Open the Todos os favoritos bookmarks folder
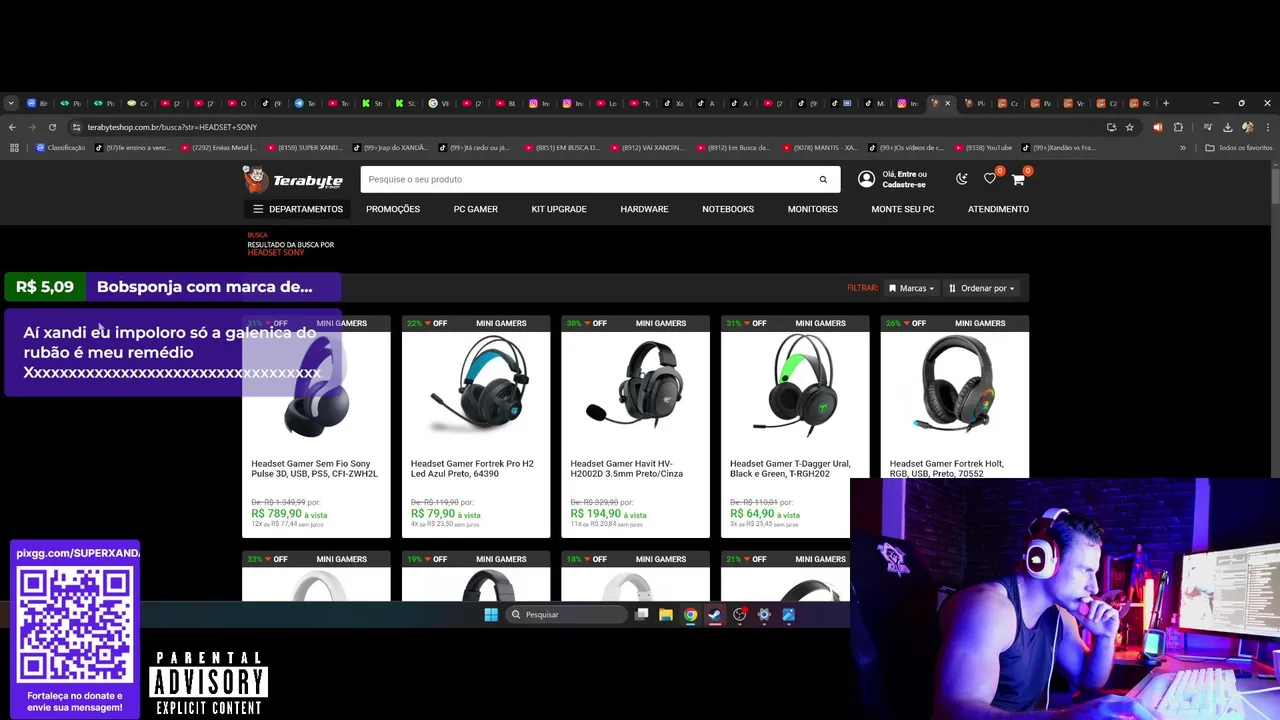Screen dimensions: 1280x720 1239,148
